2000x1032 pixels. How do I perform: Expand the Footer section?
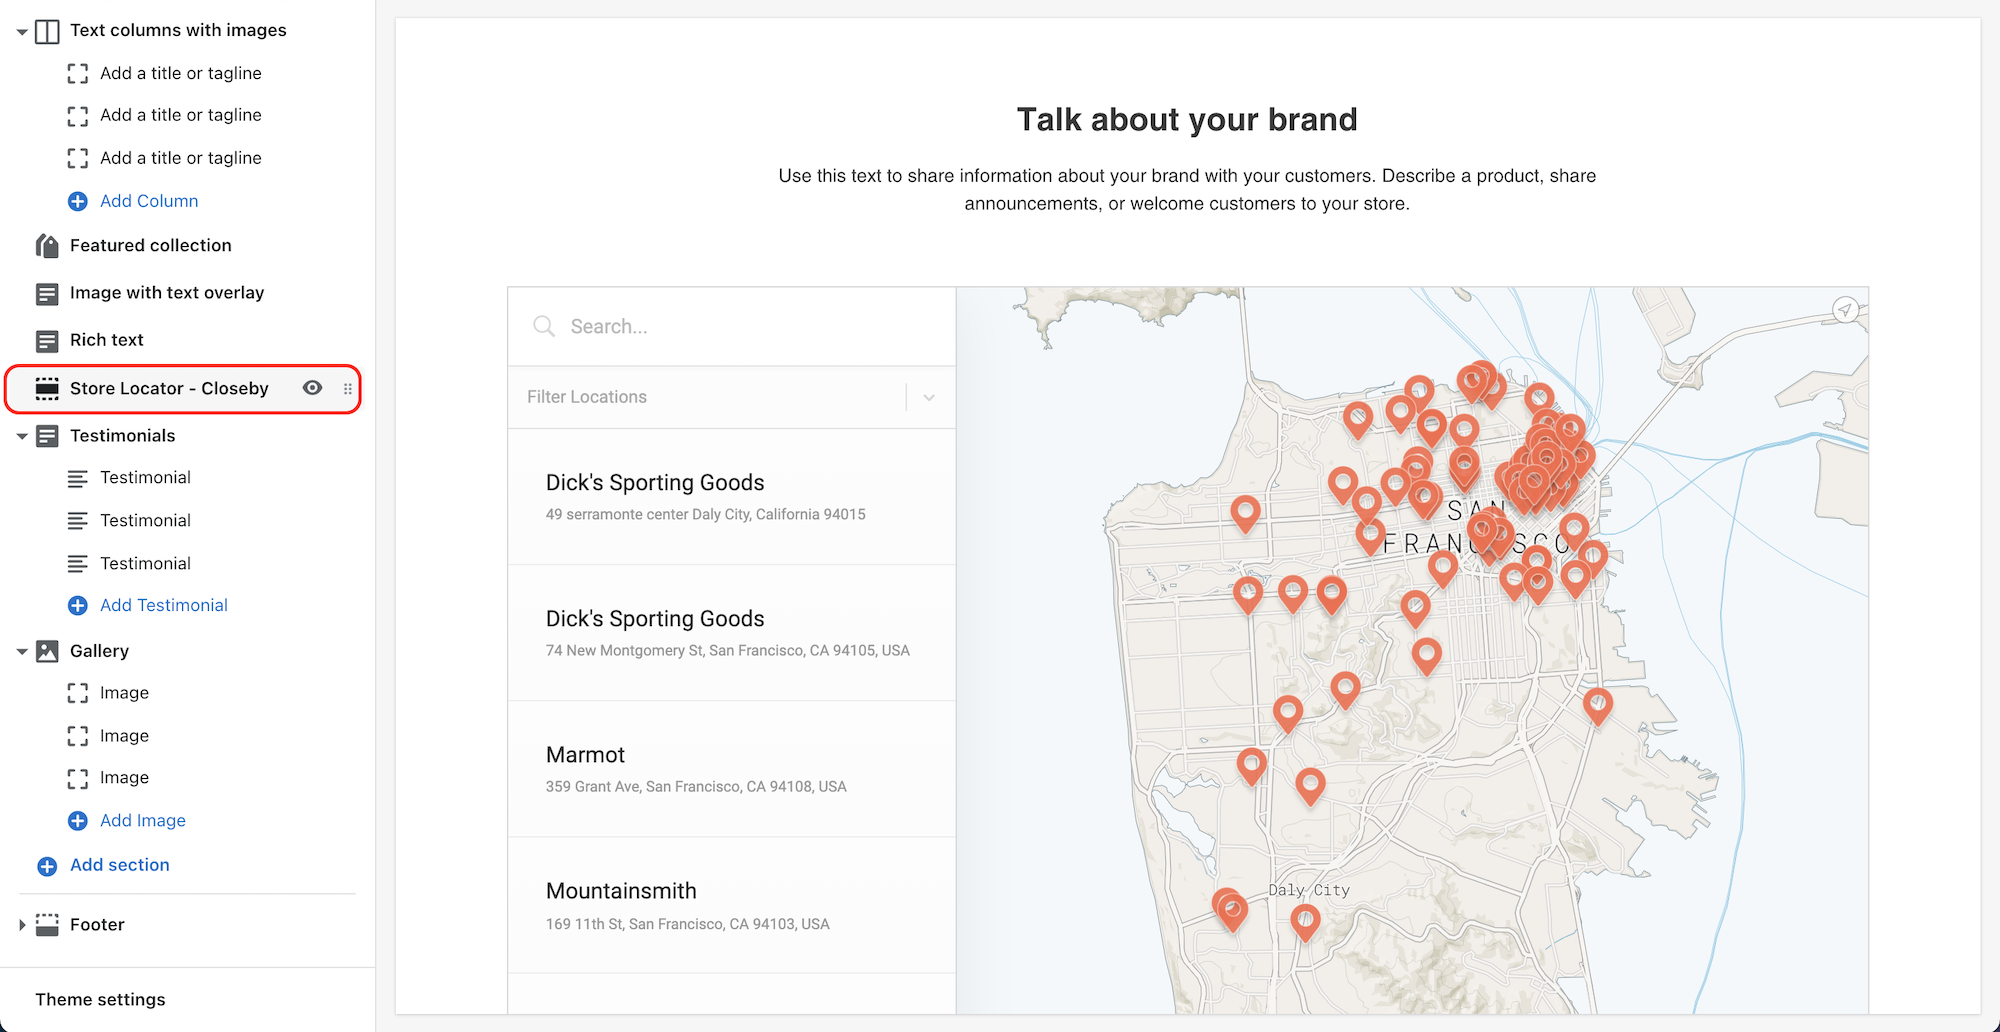(22, 925)
